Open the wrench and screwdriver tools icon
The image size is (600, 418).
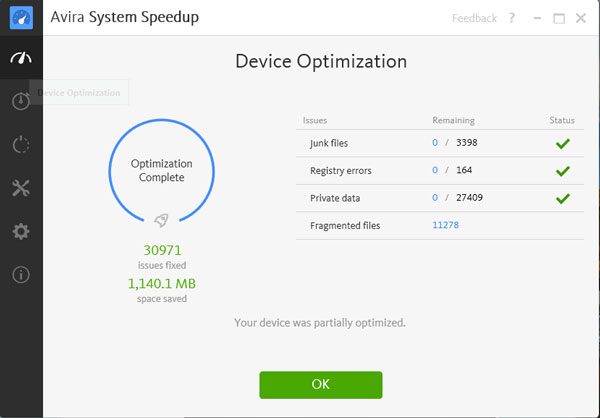[21, 188]
